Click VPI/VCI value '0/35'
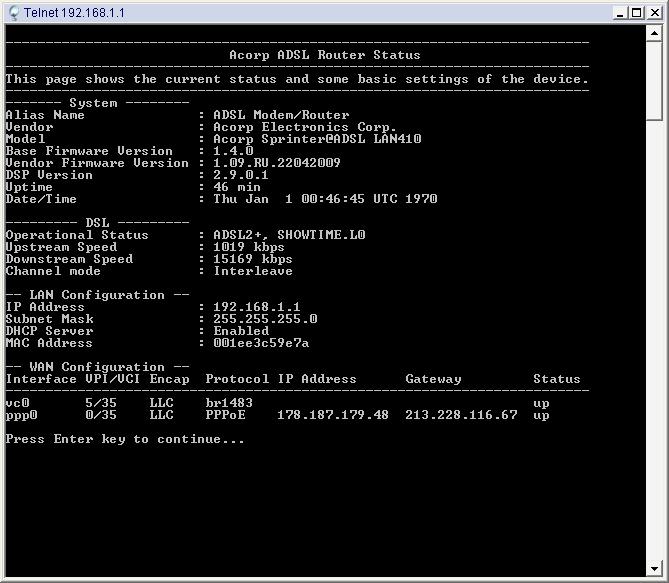This screenshot has width=669, height=583. (101, 415)
